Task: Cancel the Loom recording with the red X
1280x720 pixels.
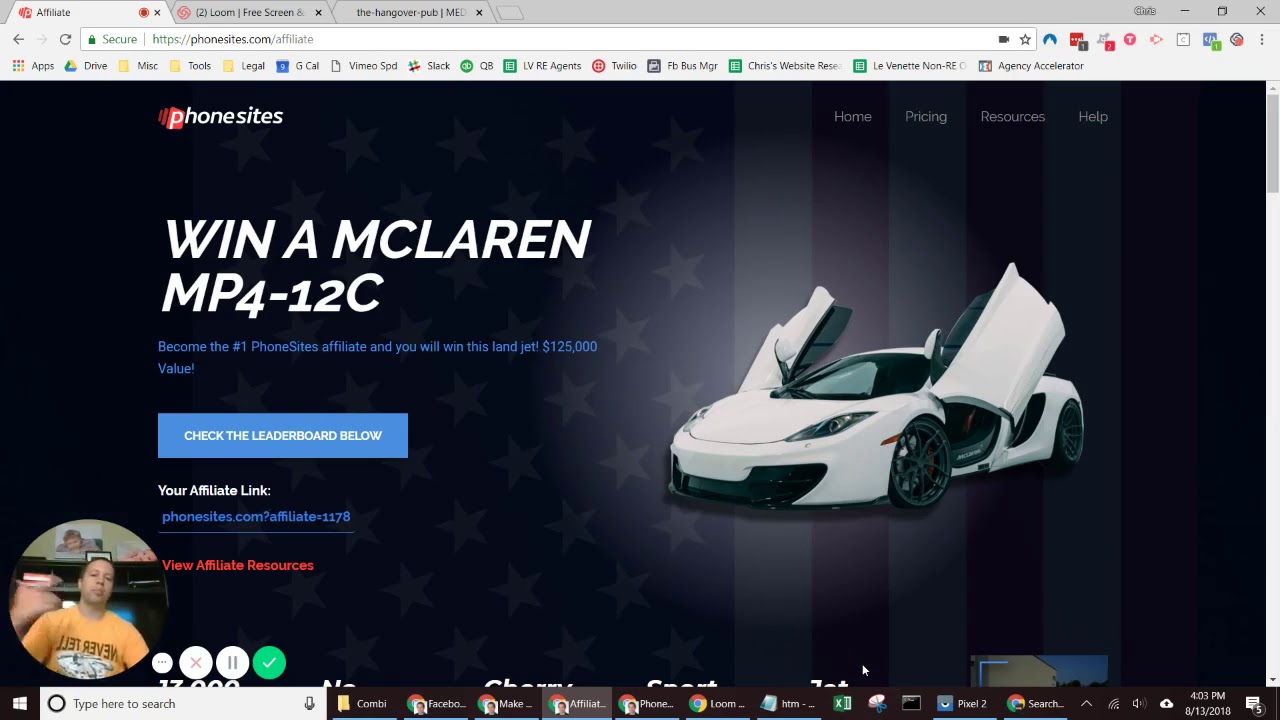Action: pyautogui.click(x=196, y=662)
